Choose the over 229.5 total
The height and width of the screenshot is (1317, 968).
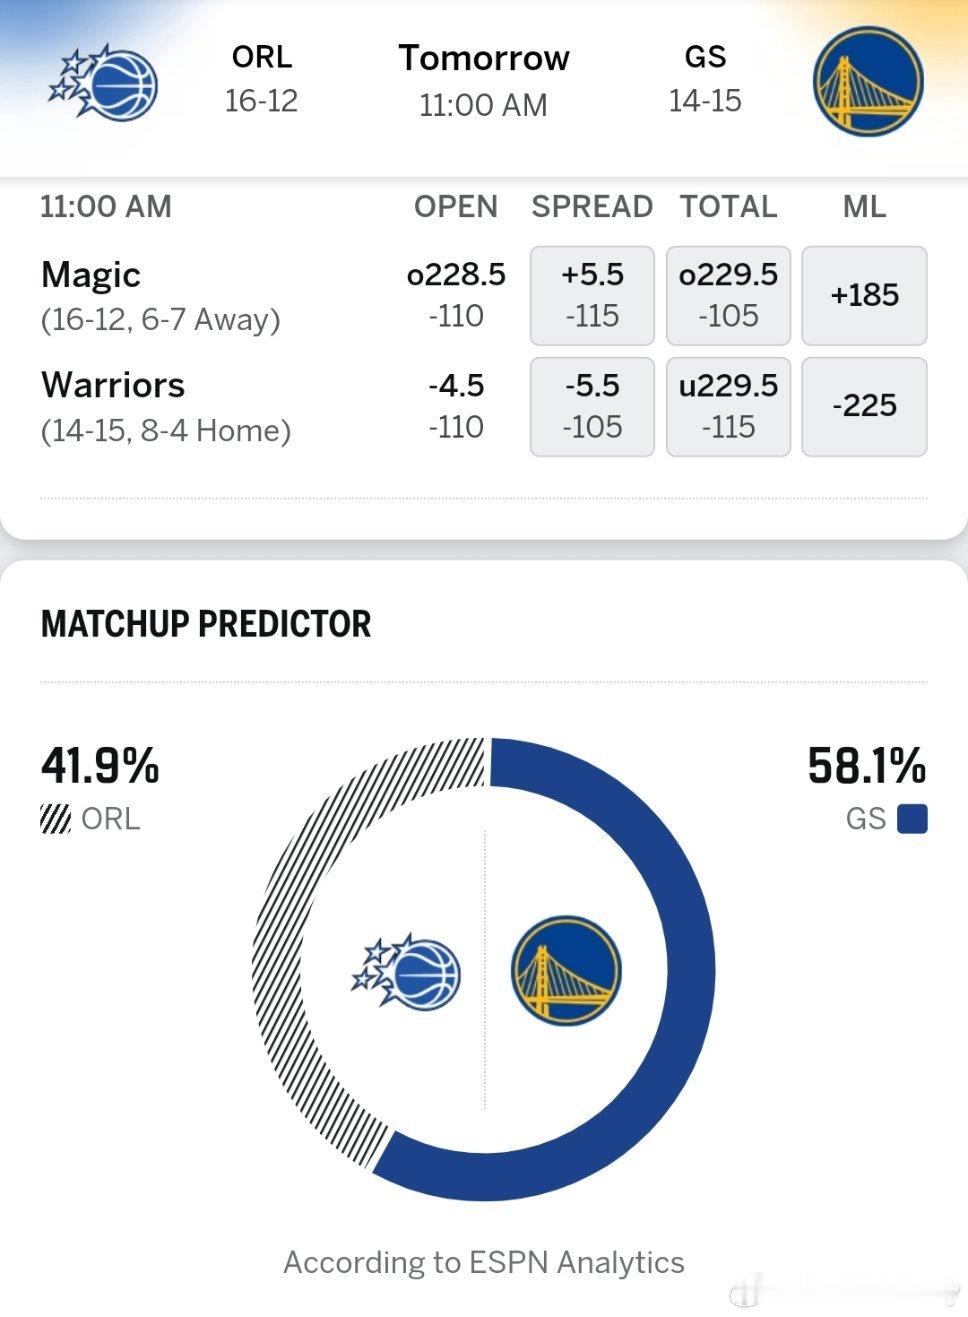pyautogui.click(x=728, y=295)
